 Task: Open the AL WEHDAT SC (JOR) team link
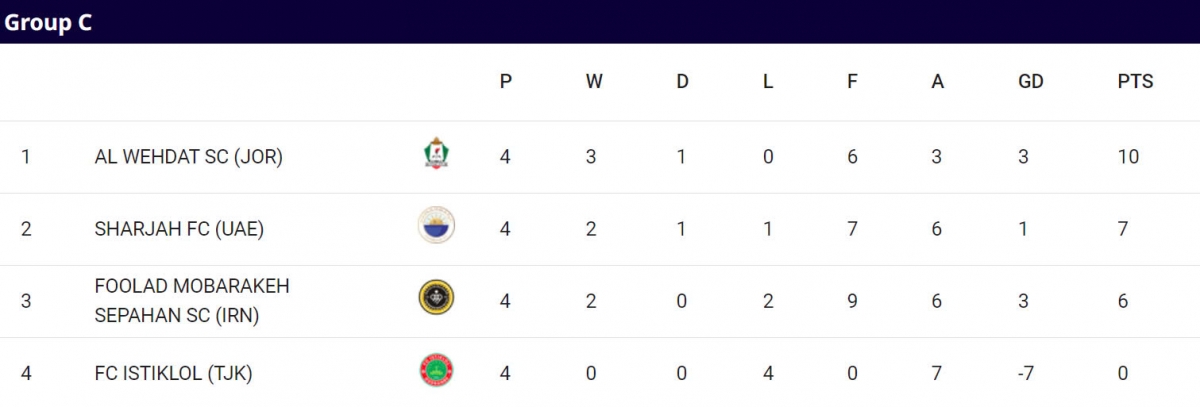pos(189,157)
